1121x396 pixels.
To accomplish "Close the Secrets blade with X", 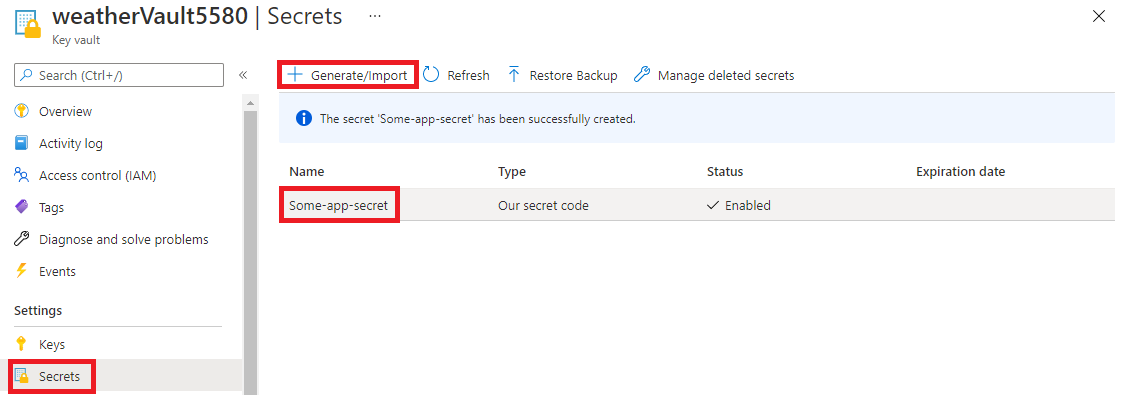I will [x=1099, y=16].
